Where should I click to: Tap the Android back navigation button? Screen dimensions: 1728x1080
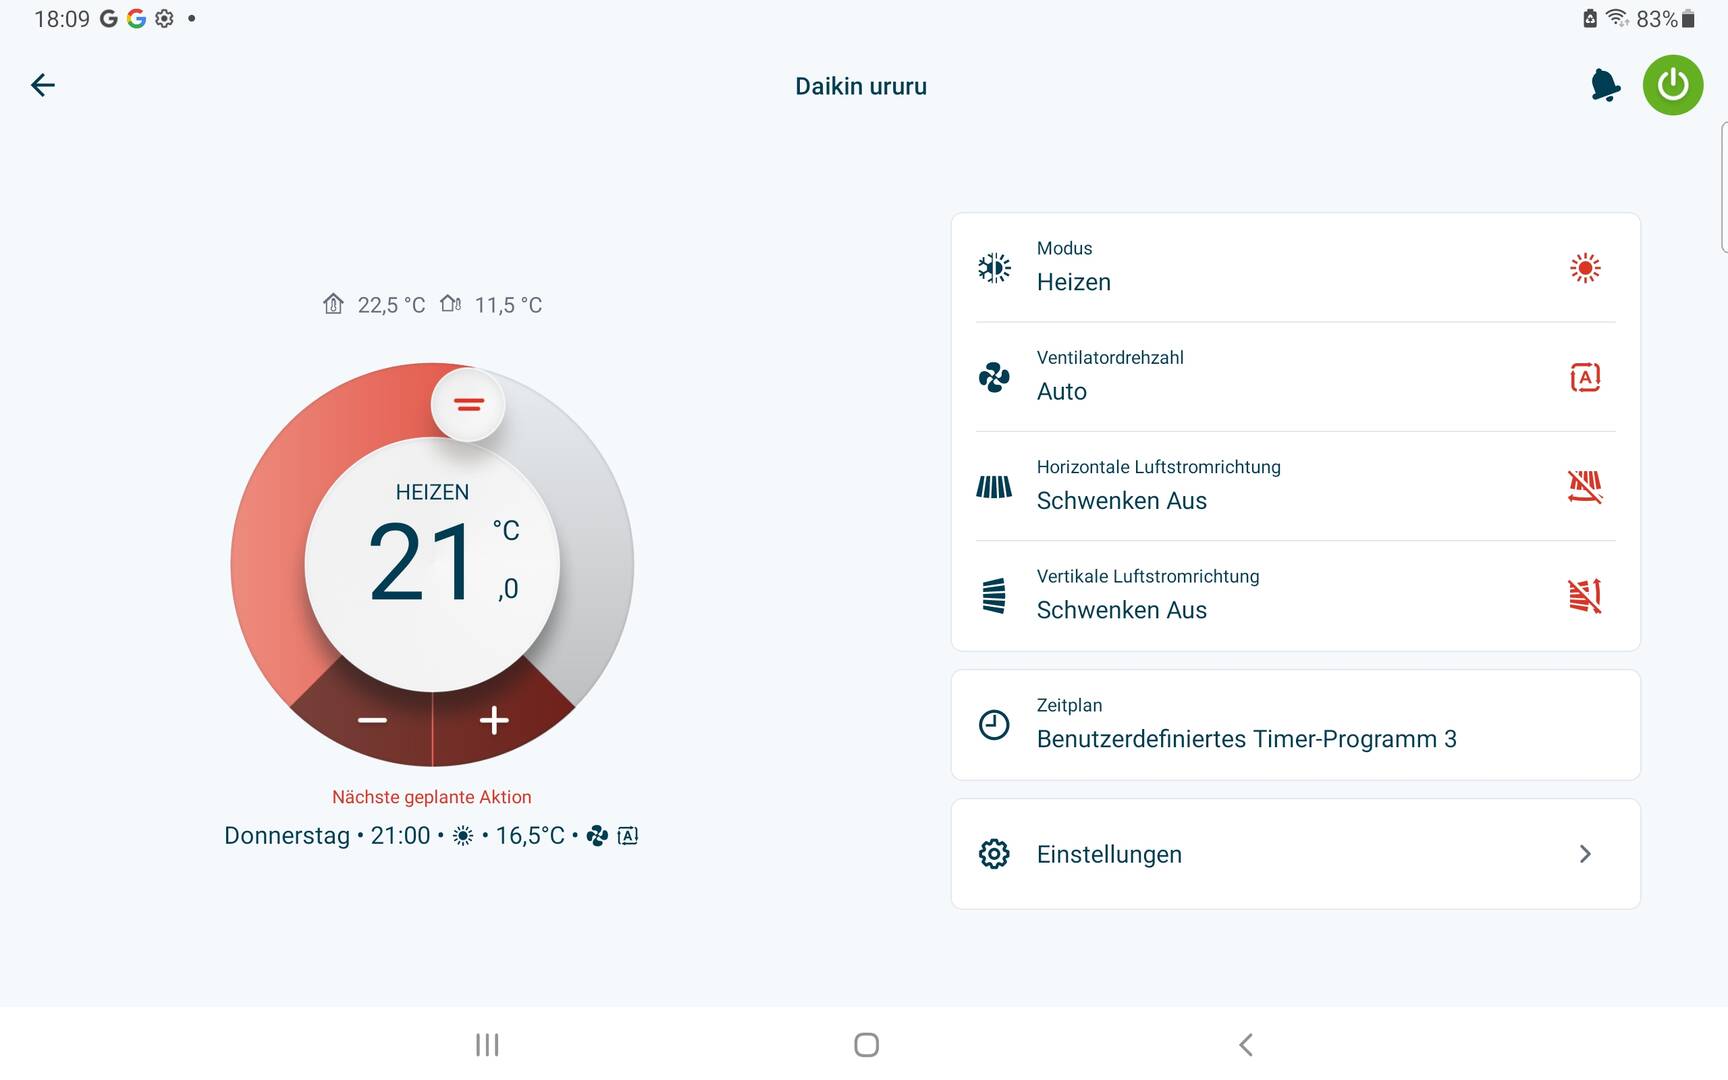coord(1246,1045)
